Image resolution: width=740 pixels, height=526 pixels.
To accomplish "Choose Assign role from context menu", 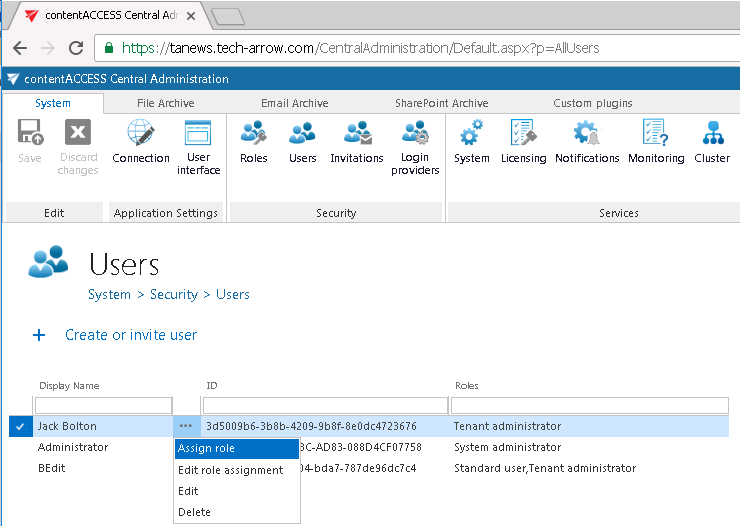I will [207, 448].
